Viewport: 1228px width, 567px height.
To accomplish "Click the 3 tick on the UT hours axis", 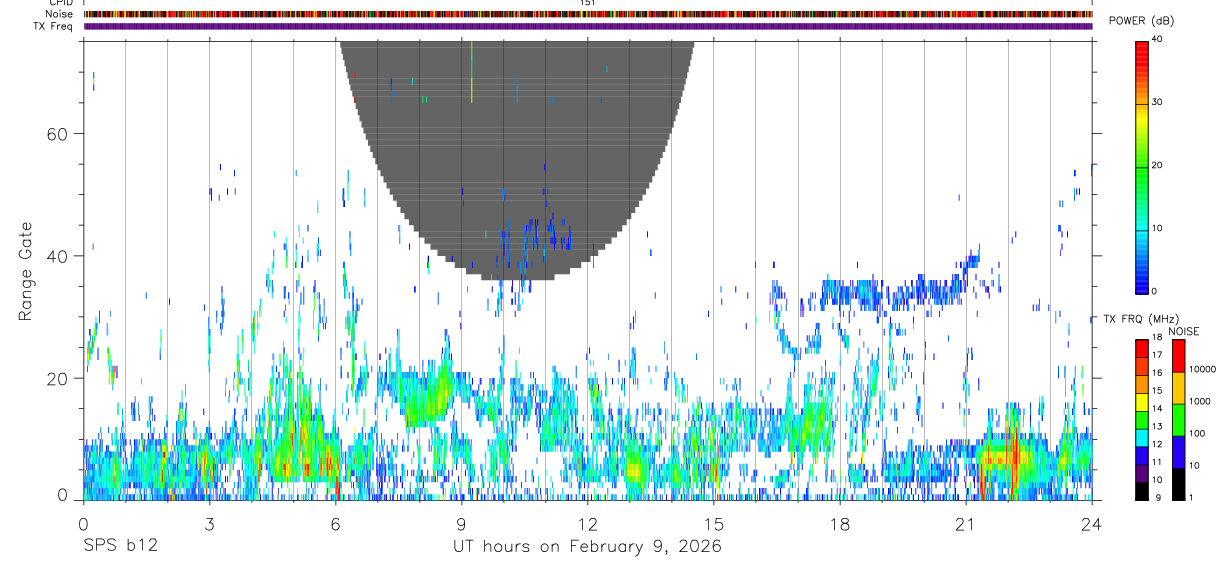I will point(209,522).
